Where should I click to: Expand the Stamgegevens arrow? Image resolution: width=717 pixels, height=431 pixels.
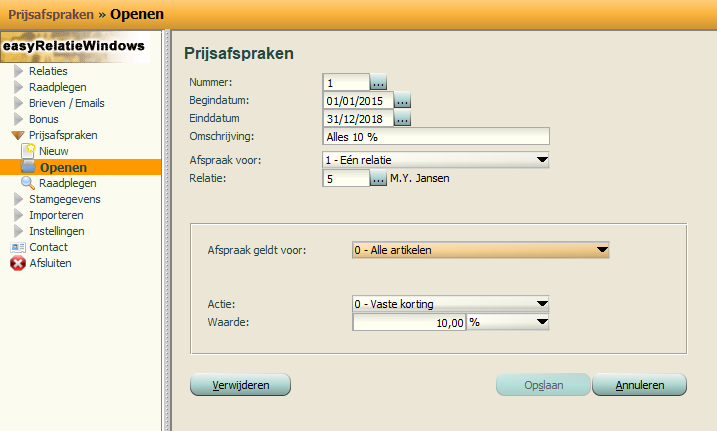[x=18, y=199]
